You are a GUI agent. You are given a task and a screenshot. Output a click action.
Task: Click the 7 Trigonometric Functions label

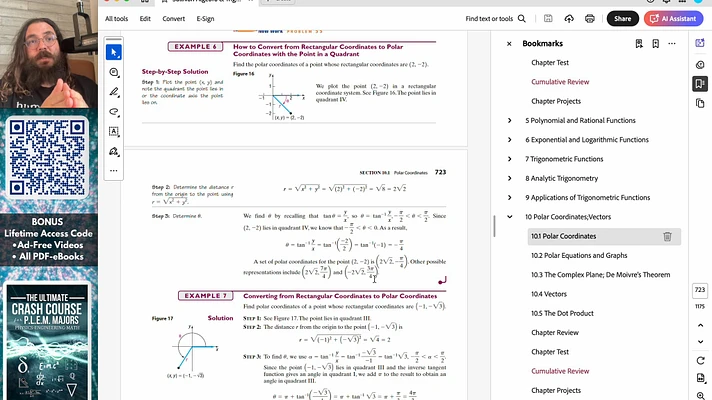[x=564, y=159]
